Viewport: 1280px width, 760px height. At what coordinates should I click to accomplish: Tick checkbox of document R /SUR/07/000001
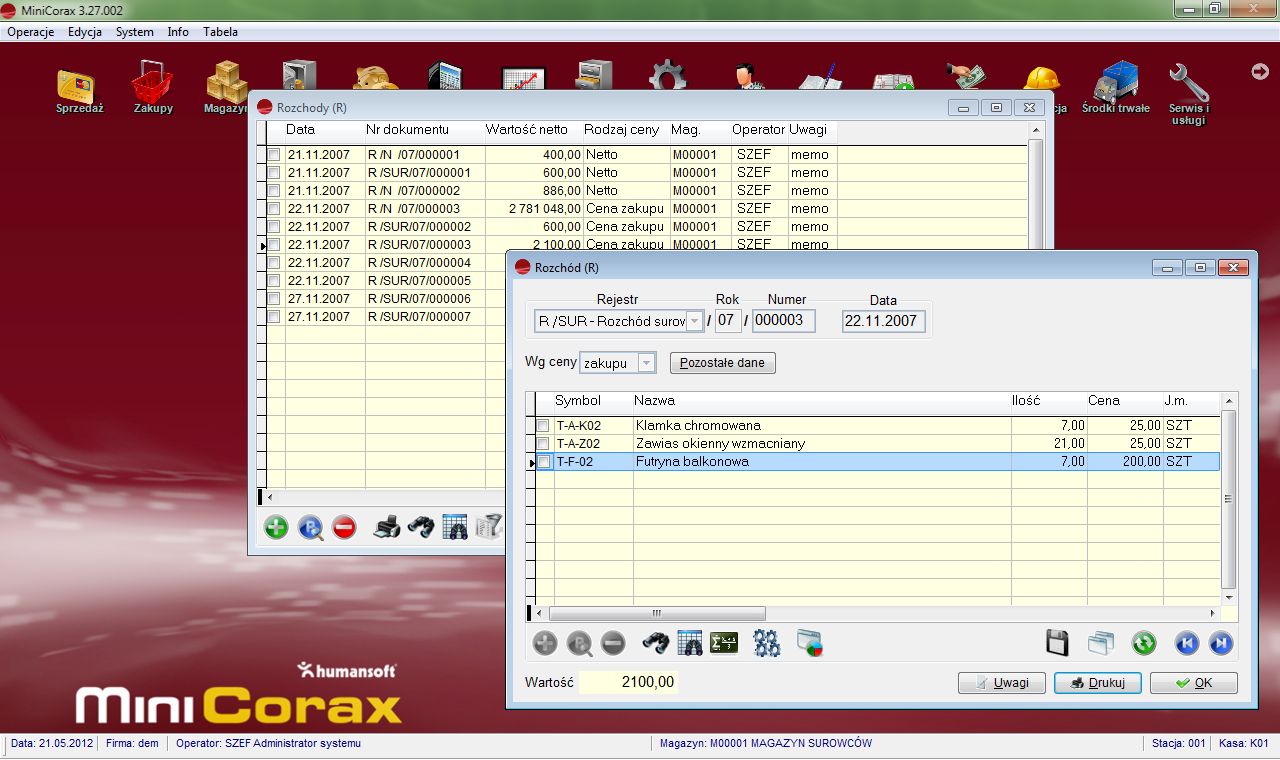tap(274, 173)
